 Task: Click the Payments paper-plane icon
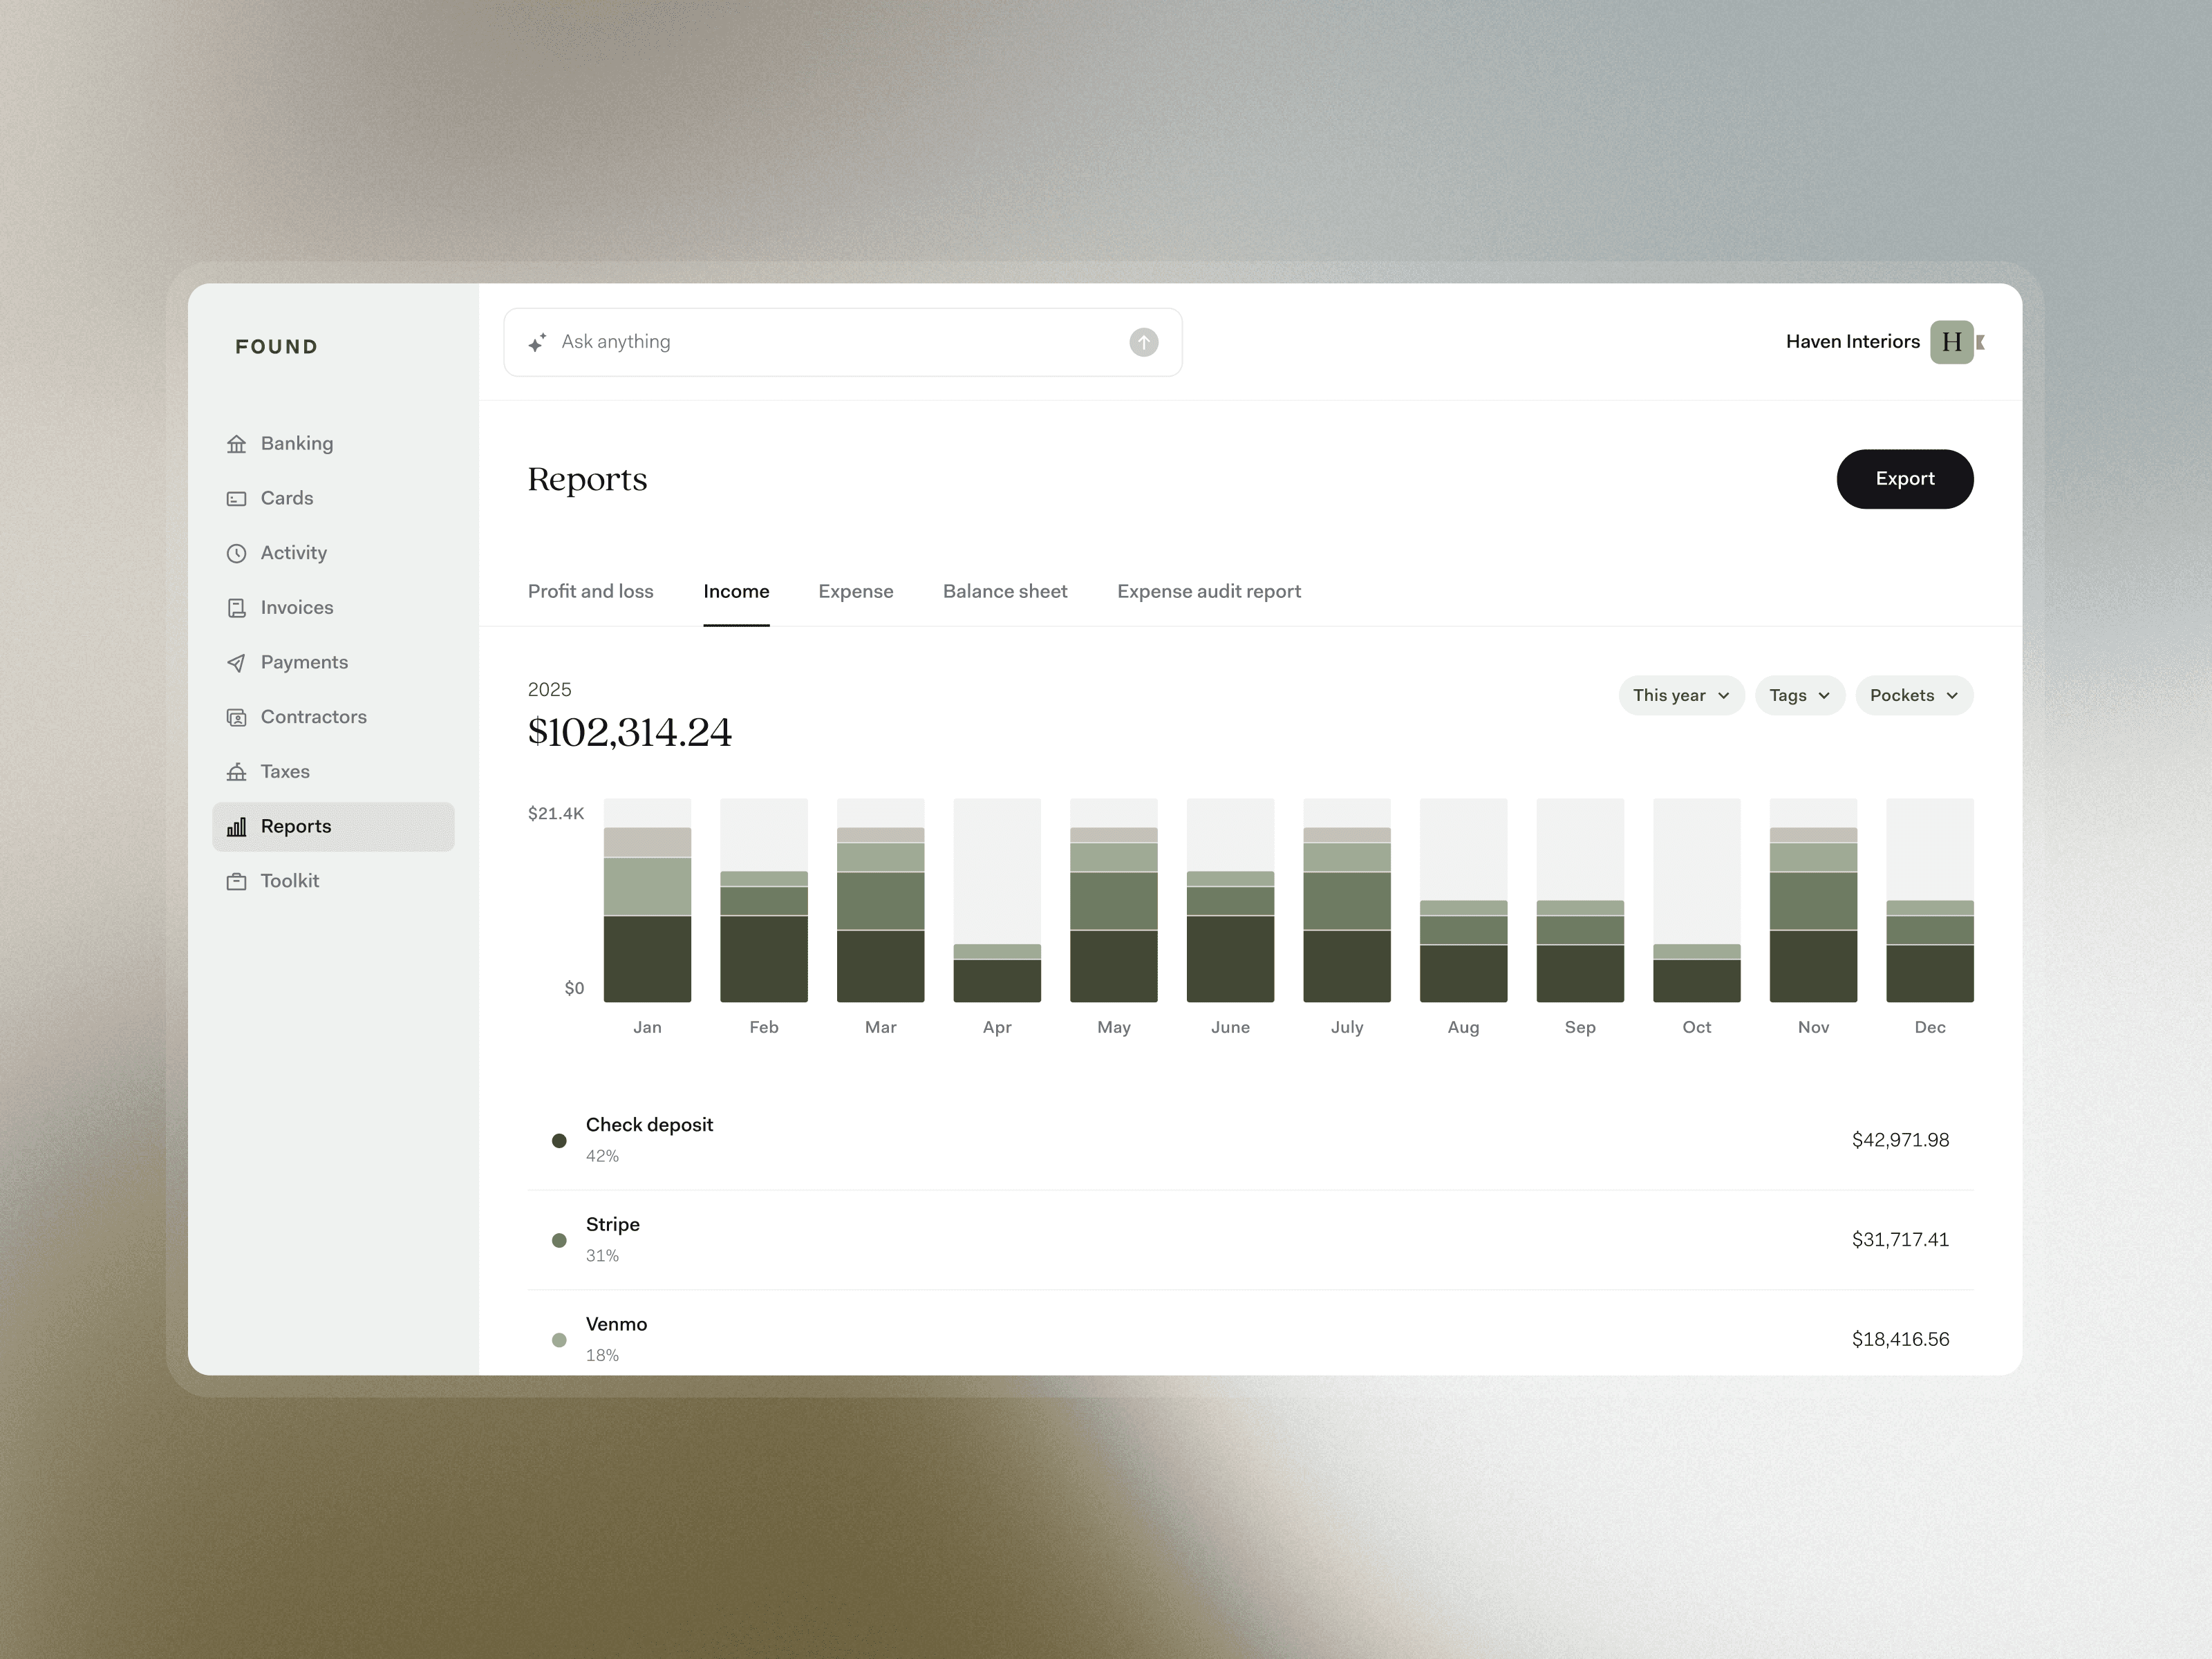[x=236, y=663]
